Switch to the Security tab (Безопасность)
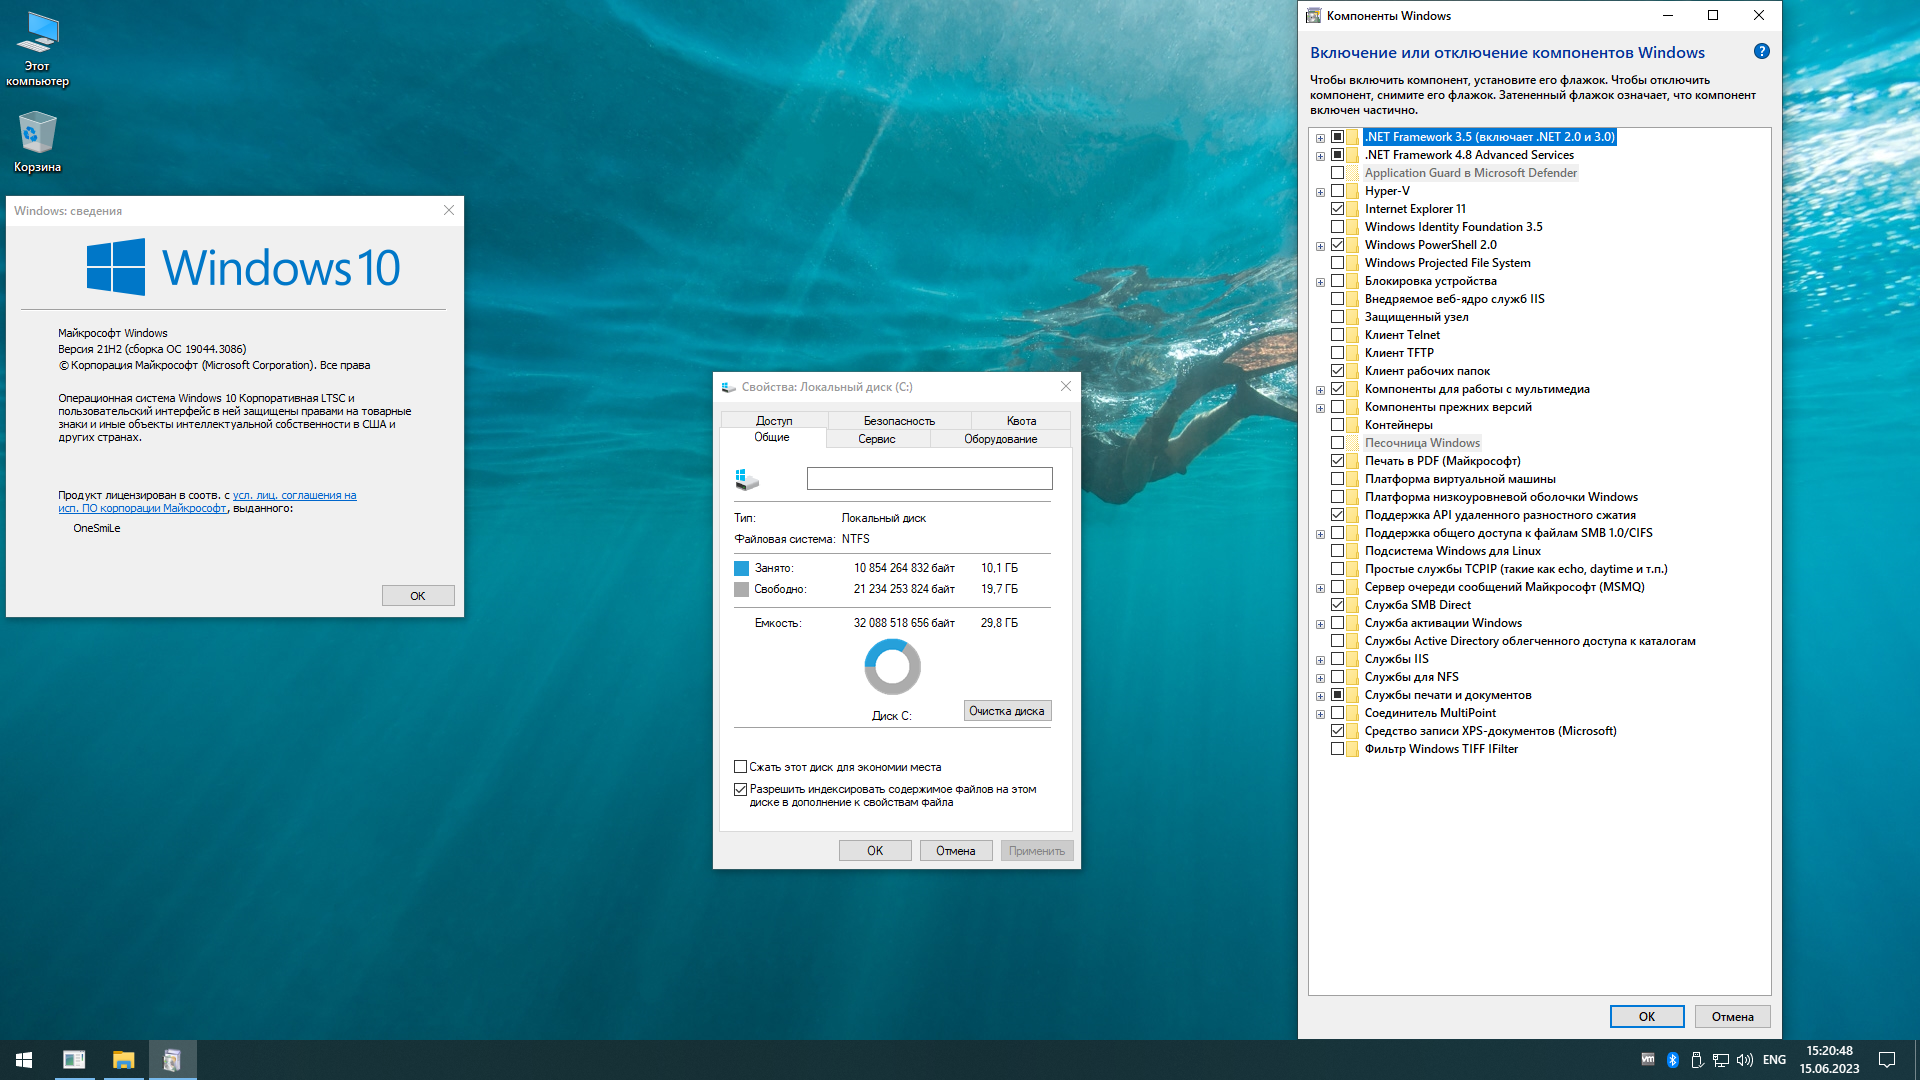This screenshot has width=1920, height=1080. coord(898,421)
